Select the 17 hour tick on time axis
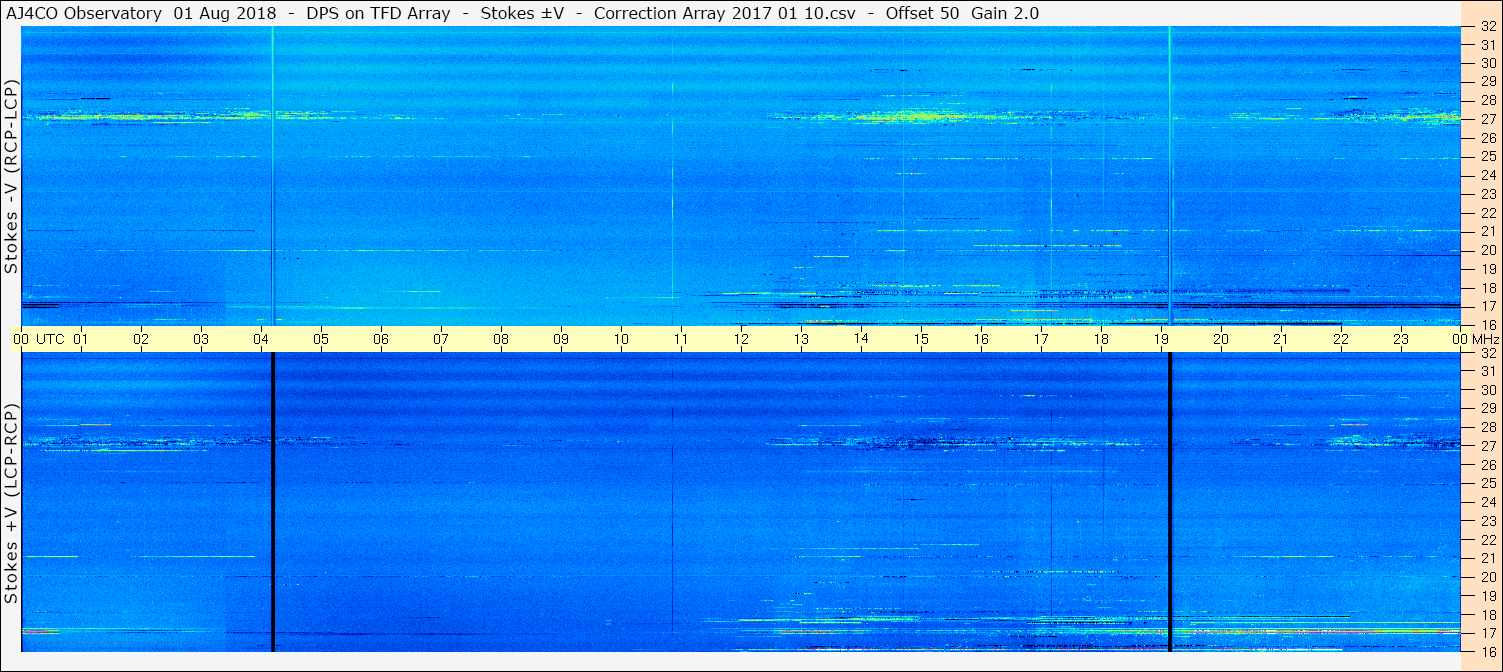 (x=1041, y=340)
